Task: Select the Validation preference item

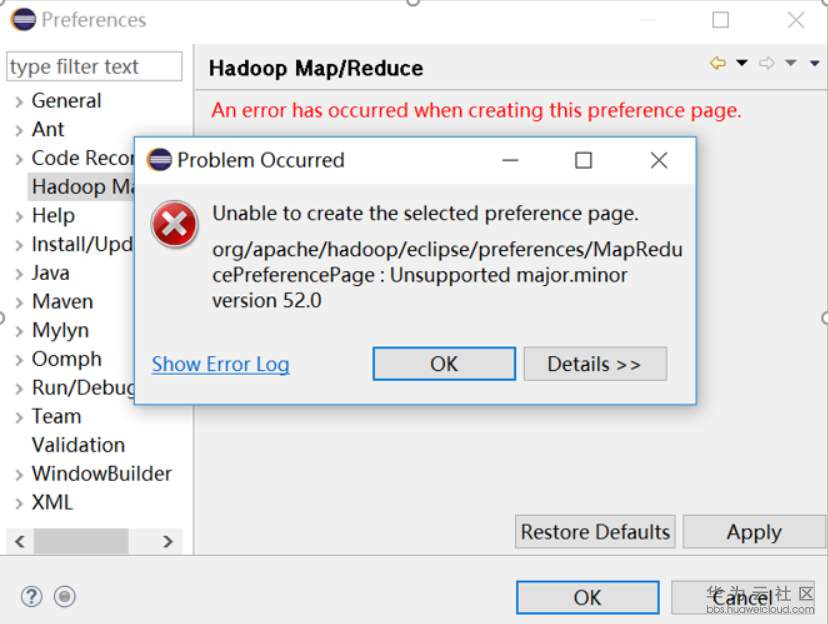Action: [x=78, y=445]
